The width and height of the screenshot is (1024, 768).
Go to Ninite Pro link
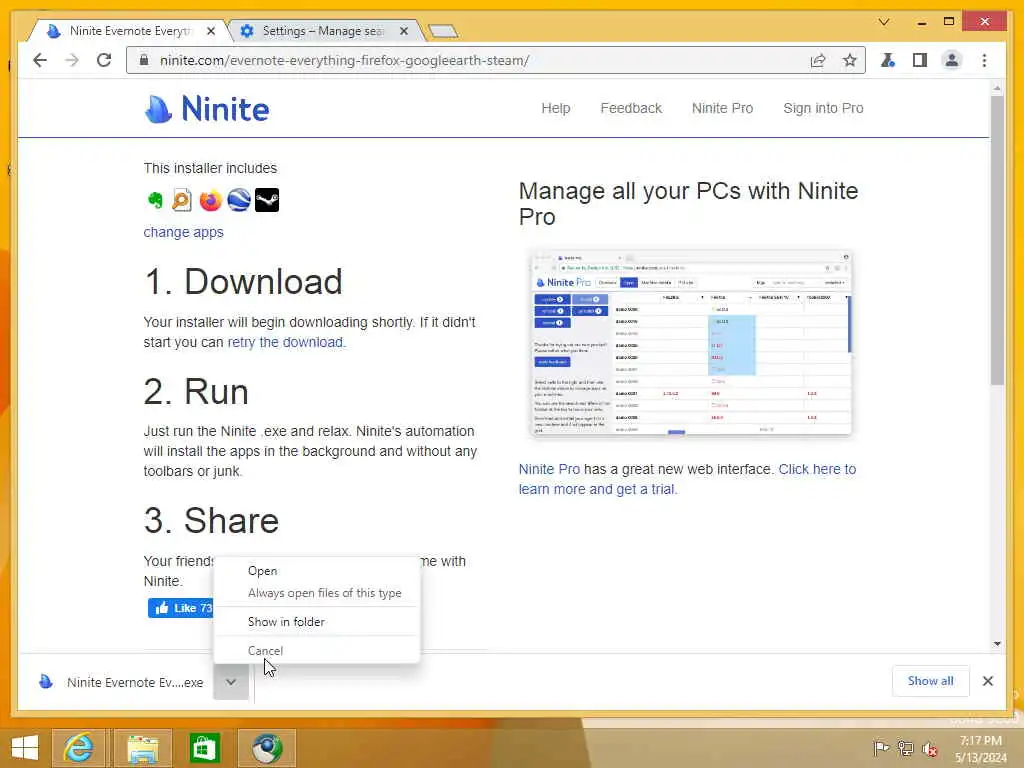coord(722,108)
